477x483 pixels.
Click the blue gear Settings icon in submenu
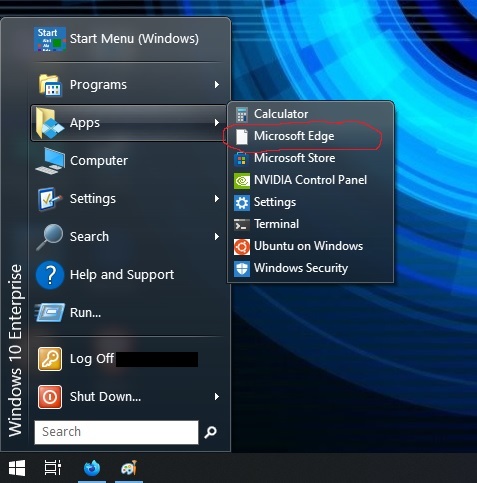point(242,203)
